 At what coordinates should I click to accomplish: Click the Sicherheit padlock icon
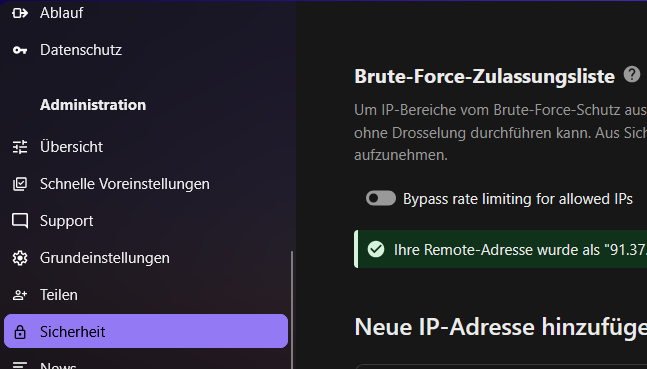pyautogui.click(x=20, y=332)
